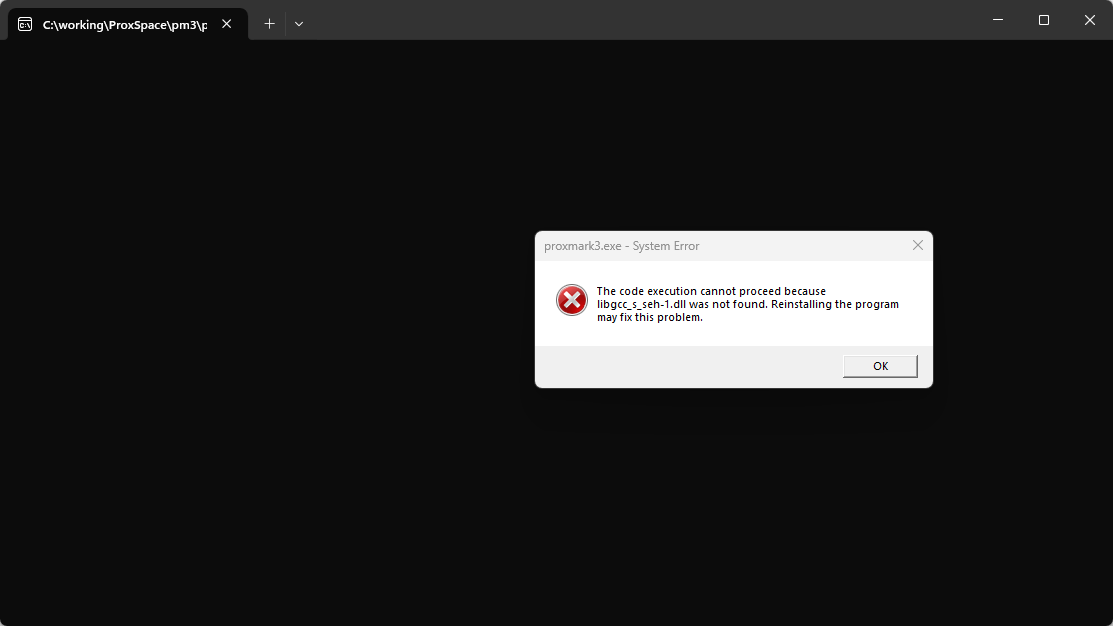Close the terminal window
The width and height of the screenshot is (1113, 626).
click(1090, 20)
